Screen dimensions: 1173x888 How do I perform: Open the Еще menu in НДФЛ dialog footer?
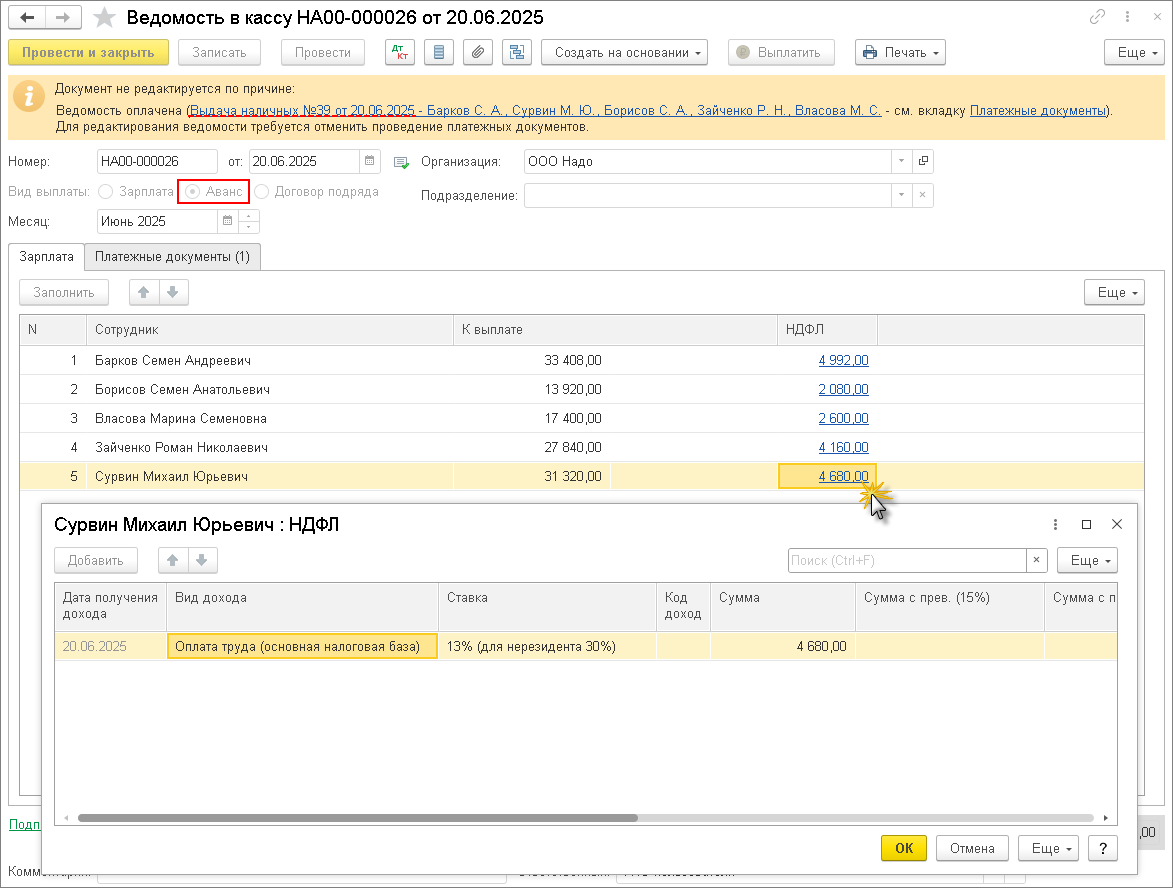pyautogui.click(x=1048, y=848)
